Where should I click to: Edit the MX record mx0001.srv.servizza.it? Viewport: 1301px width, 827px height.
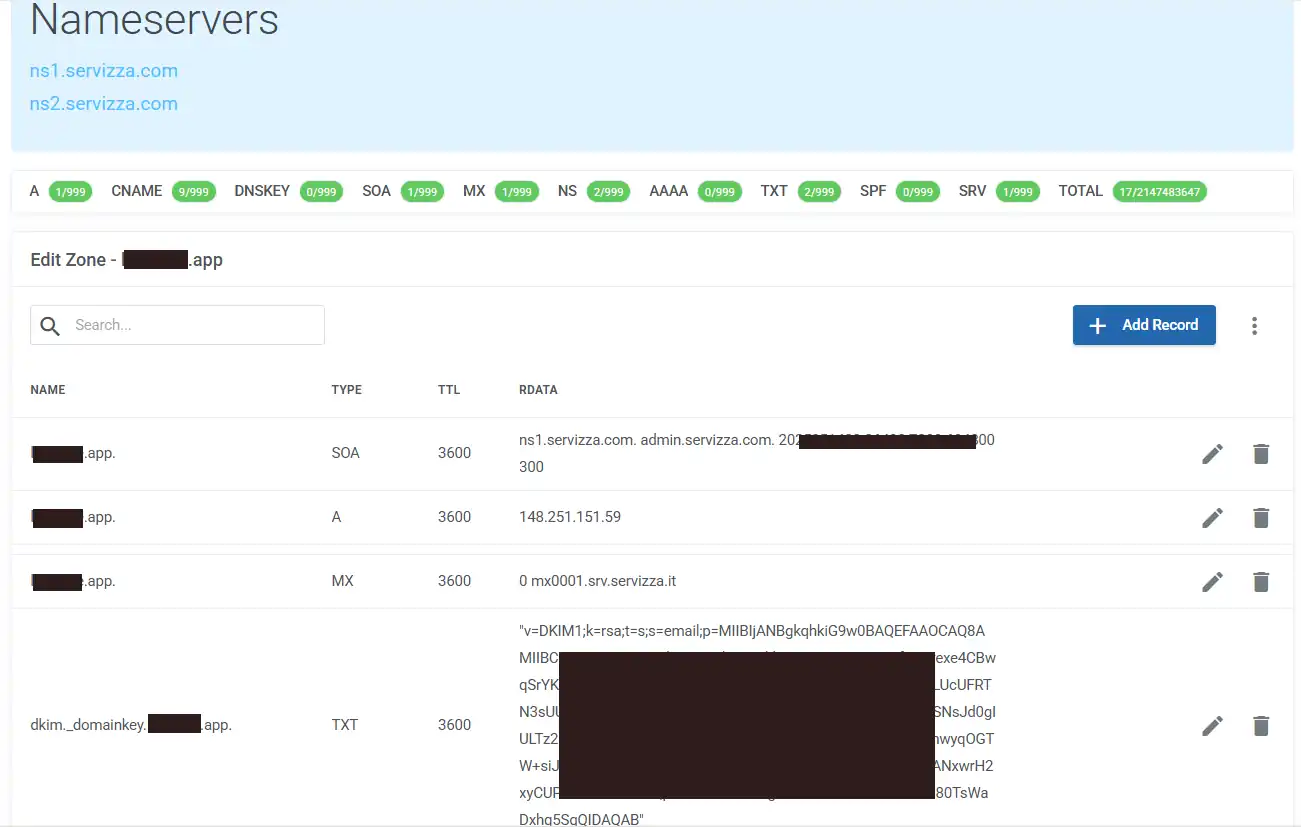pyautogui.click(x=1212, y=582)
